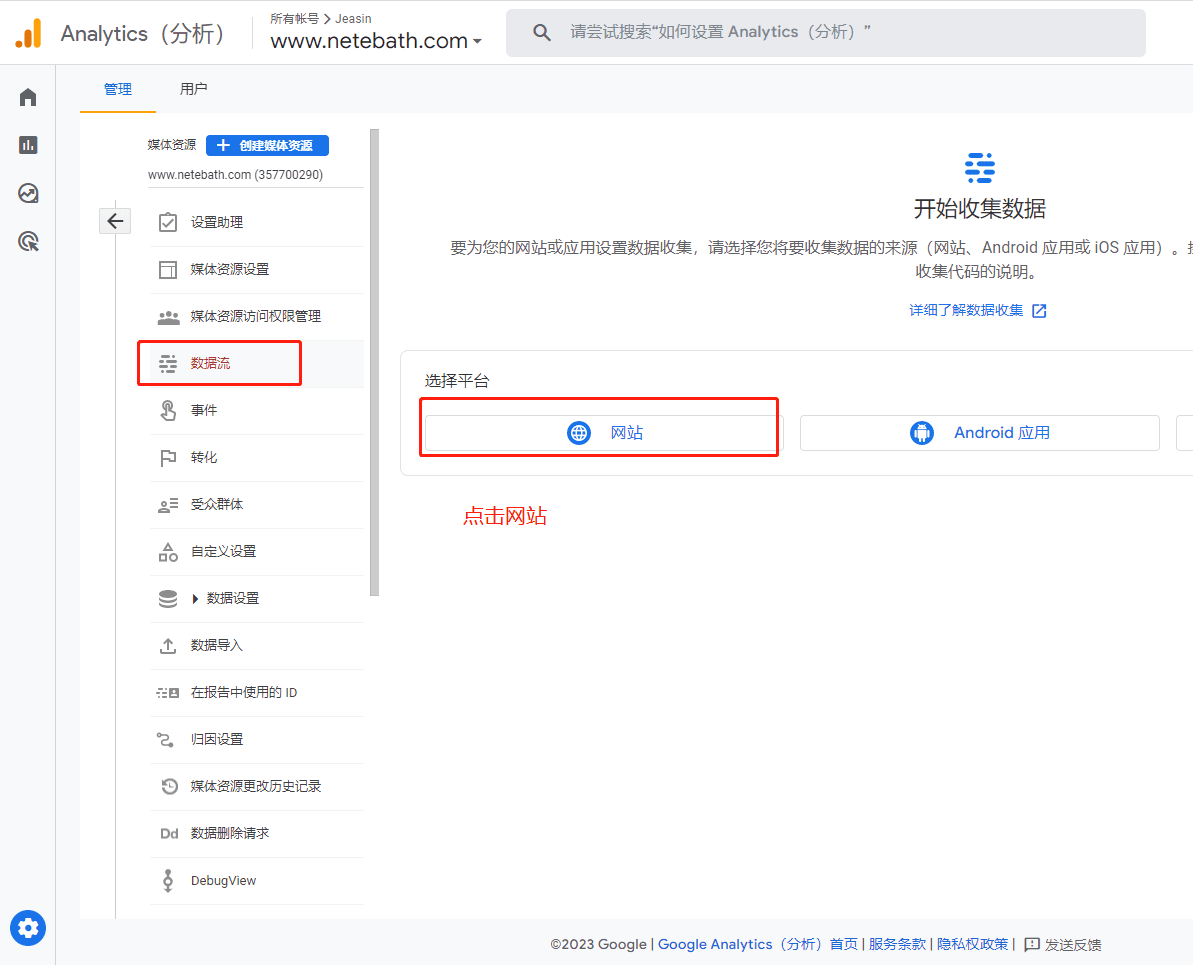This screenshot has height=965, width=1193.
Task: Open the 详细了解数据收集 link
Action: 966,311
